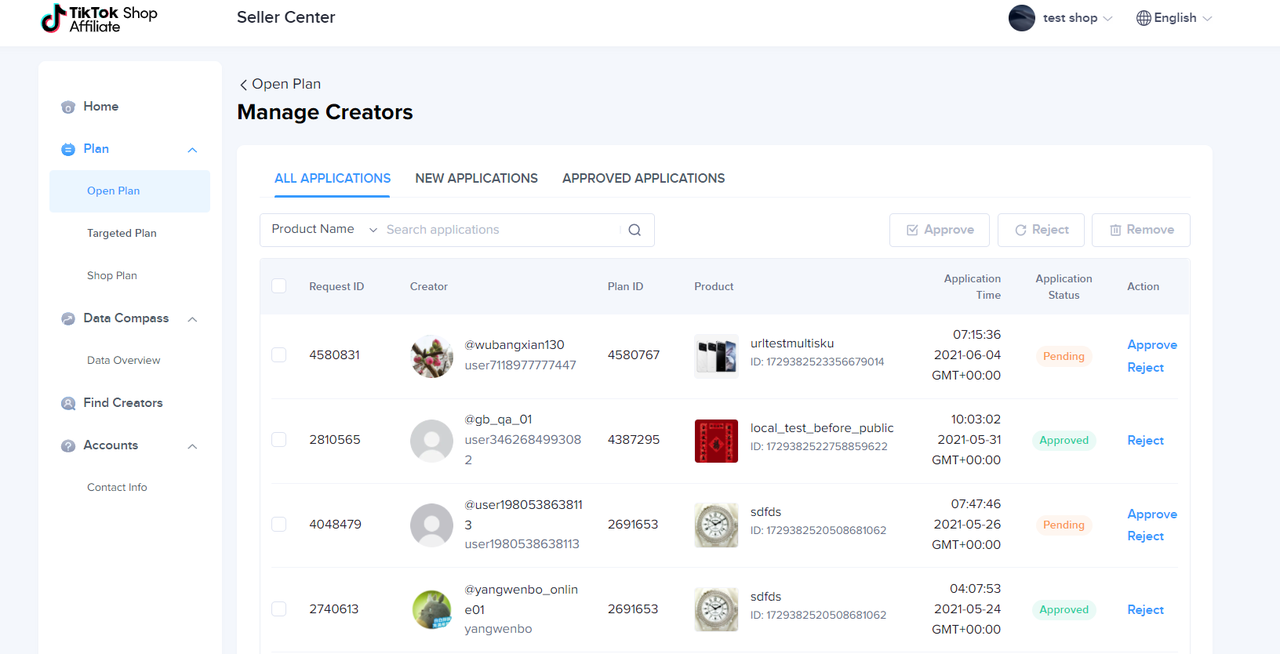Check the box for request 4580831

pos(279,355)
